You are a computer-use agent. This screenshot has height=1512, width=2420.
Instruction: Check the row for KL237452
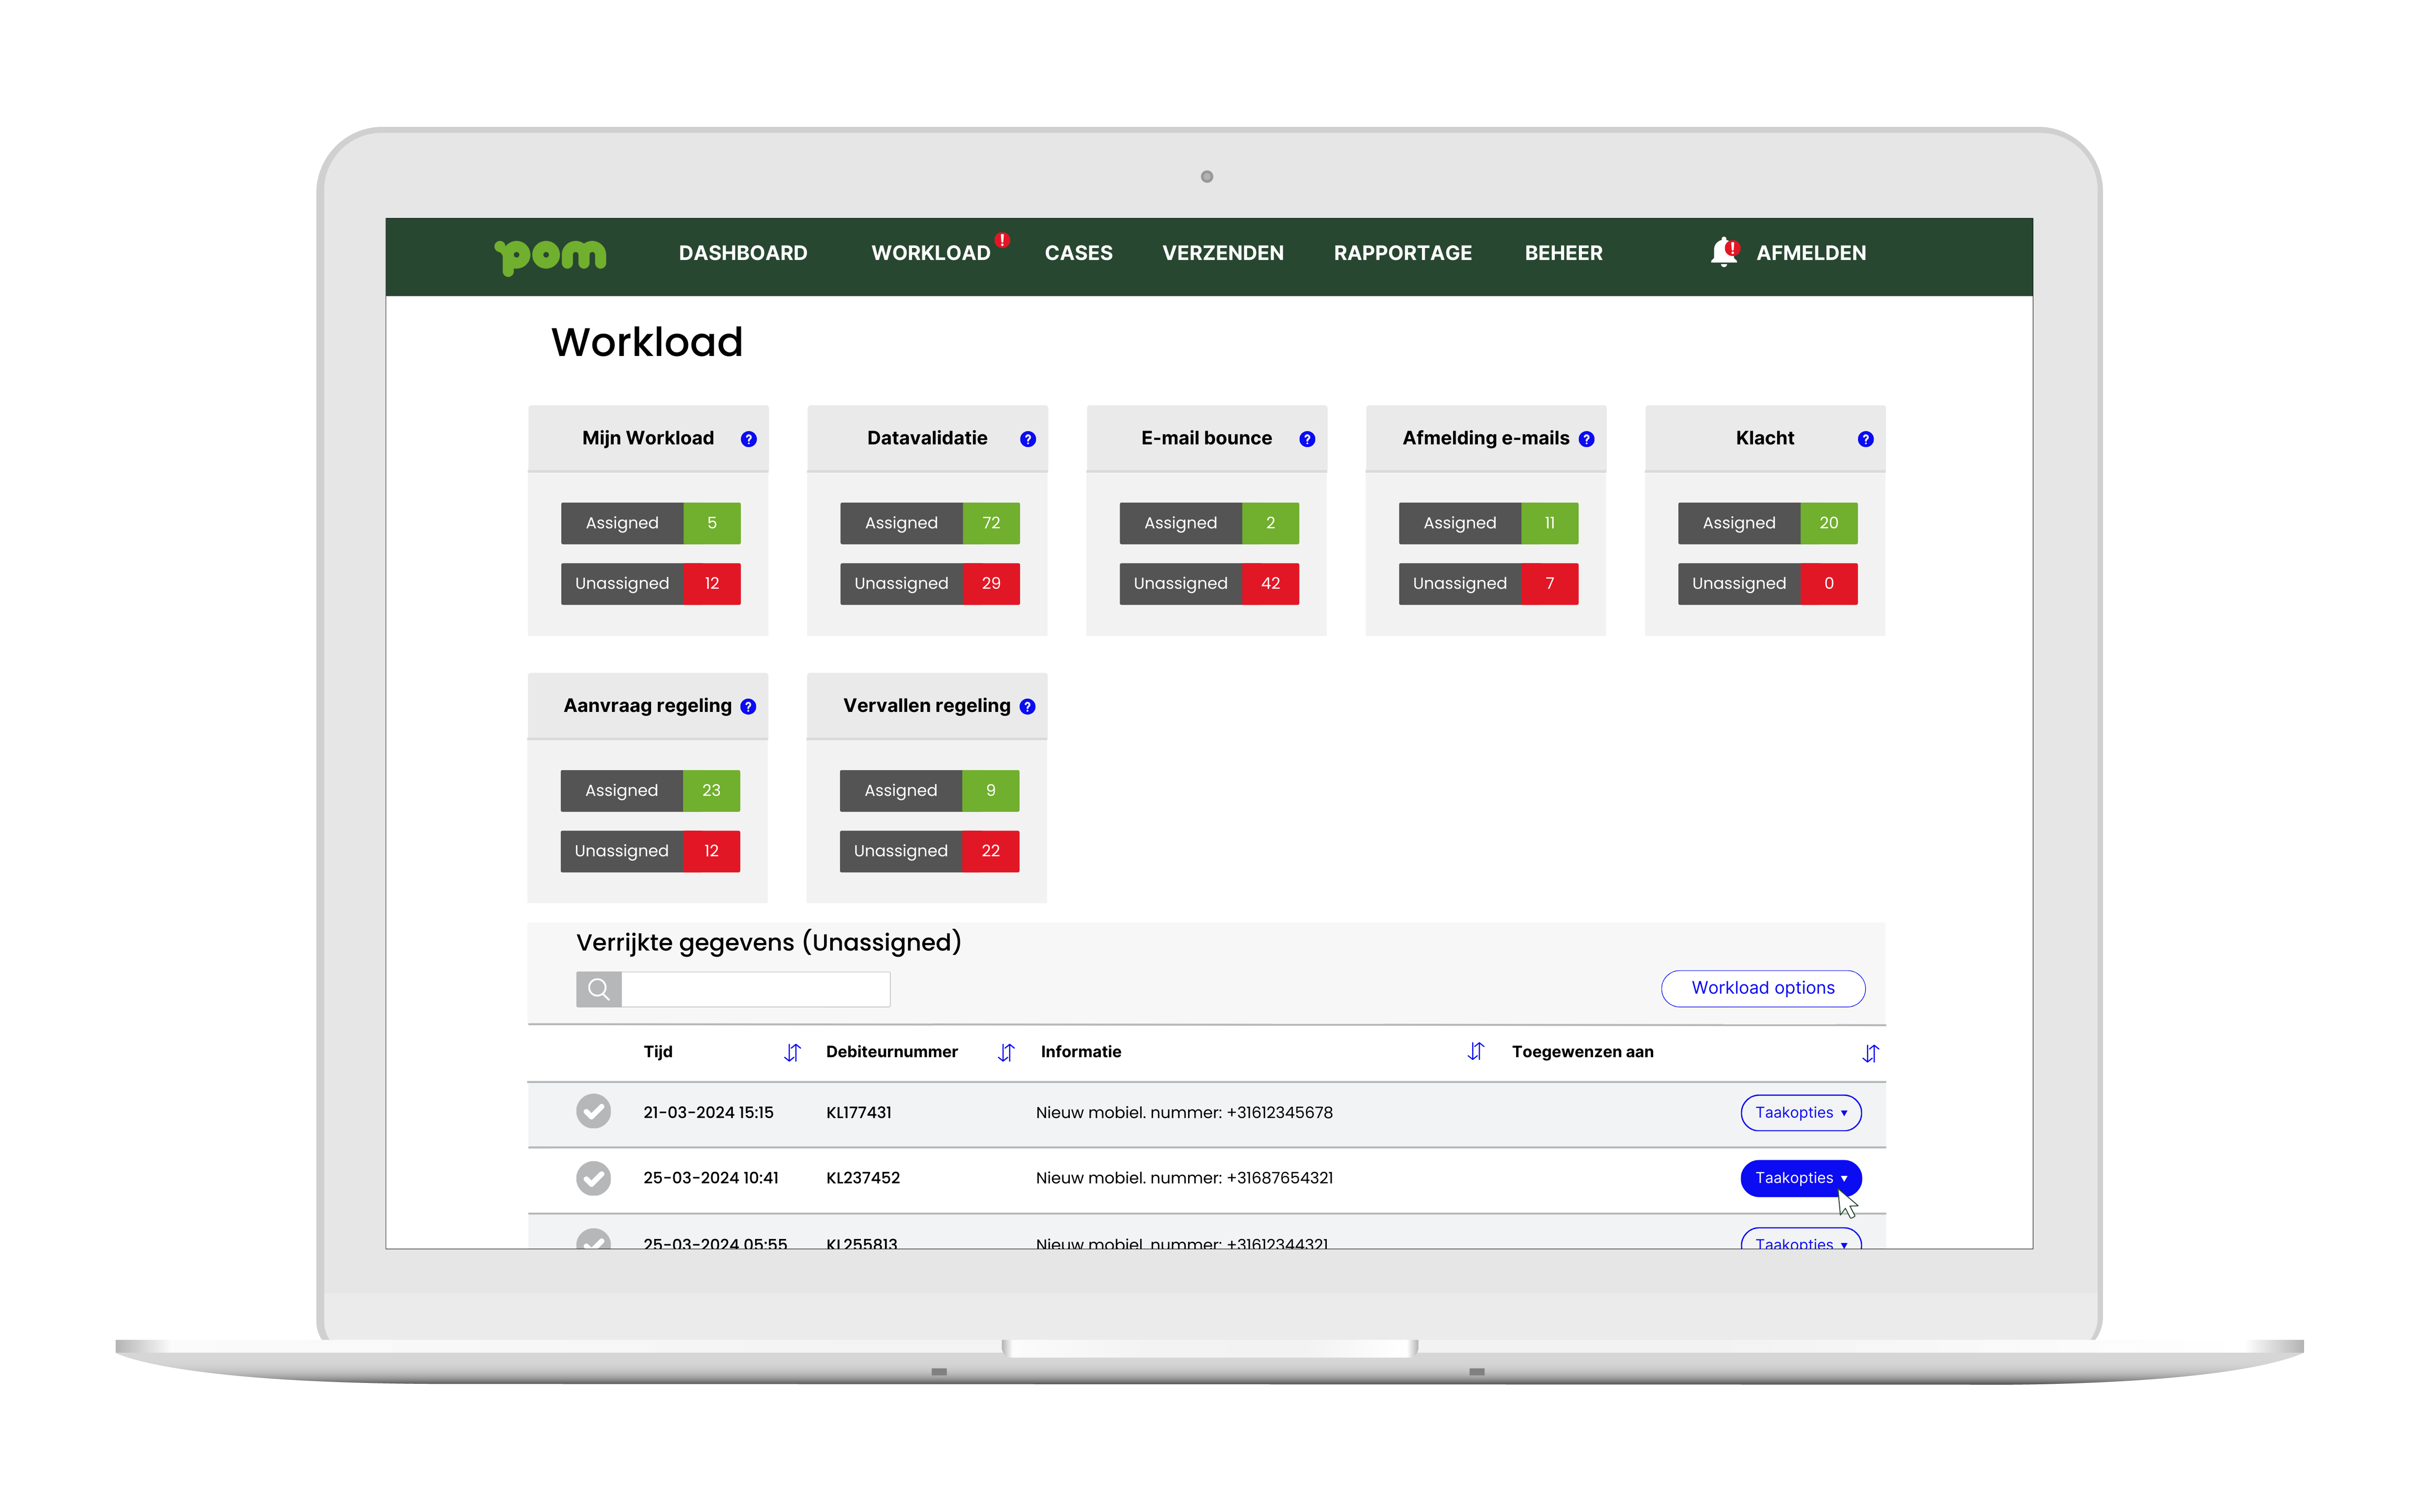[x=593, y=1178]
